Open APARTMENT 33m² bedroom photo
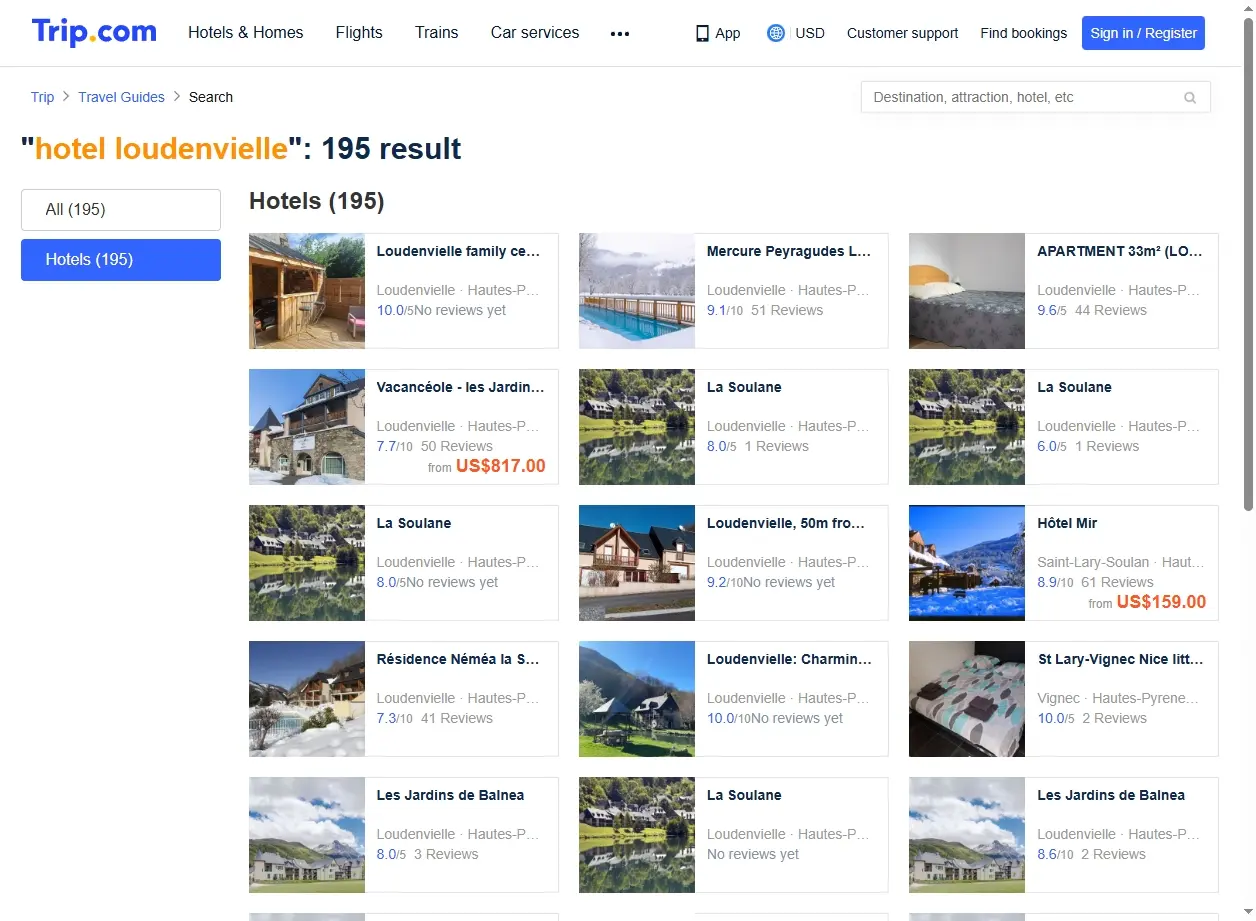Screen dimensions: 1256x921 tap(967, 291)
